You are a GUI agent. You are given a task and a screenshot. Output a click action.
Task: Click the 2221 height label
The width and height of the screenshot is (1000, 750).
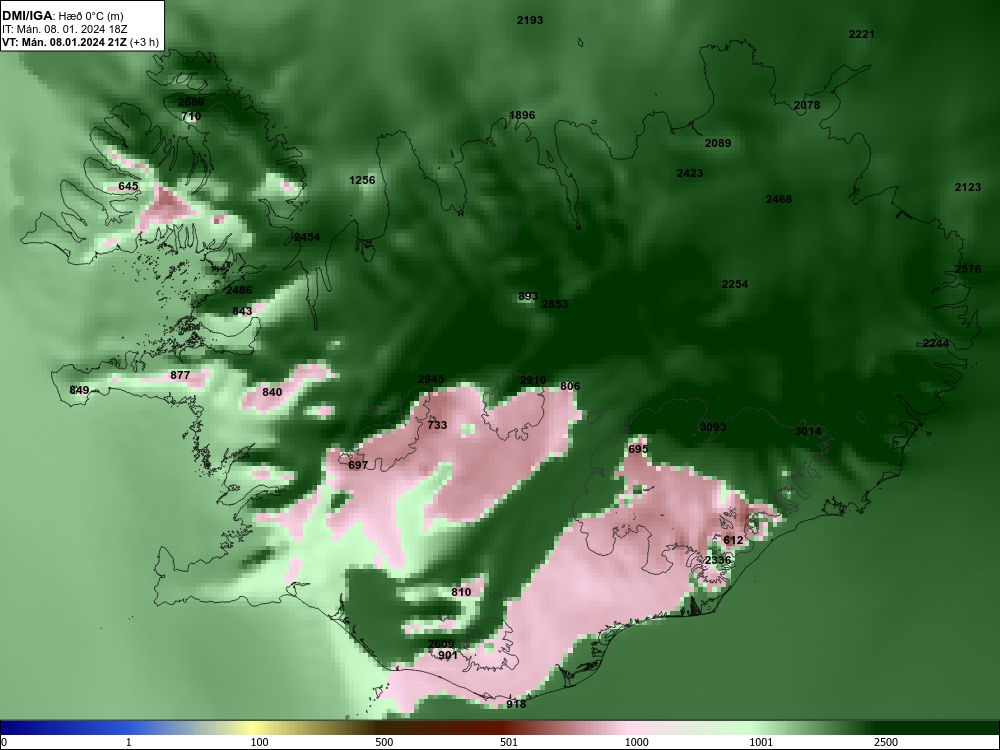pos(862,34)
